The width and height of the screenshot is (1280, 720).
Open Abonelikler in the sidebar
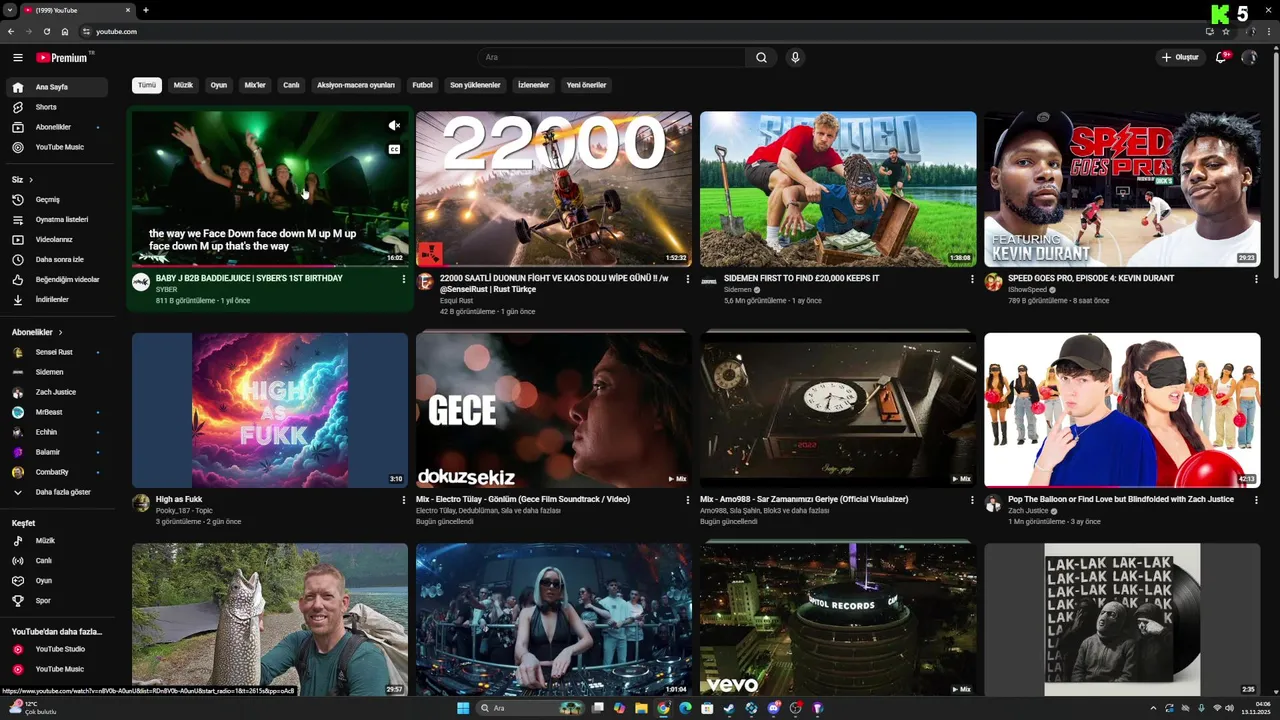click(x=55, y=127)
